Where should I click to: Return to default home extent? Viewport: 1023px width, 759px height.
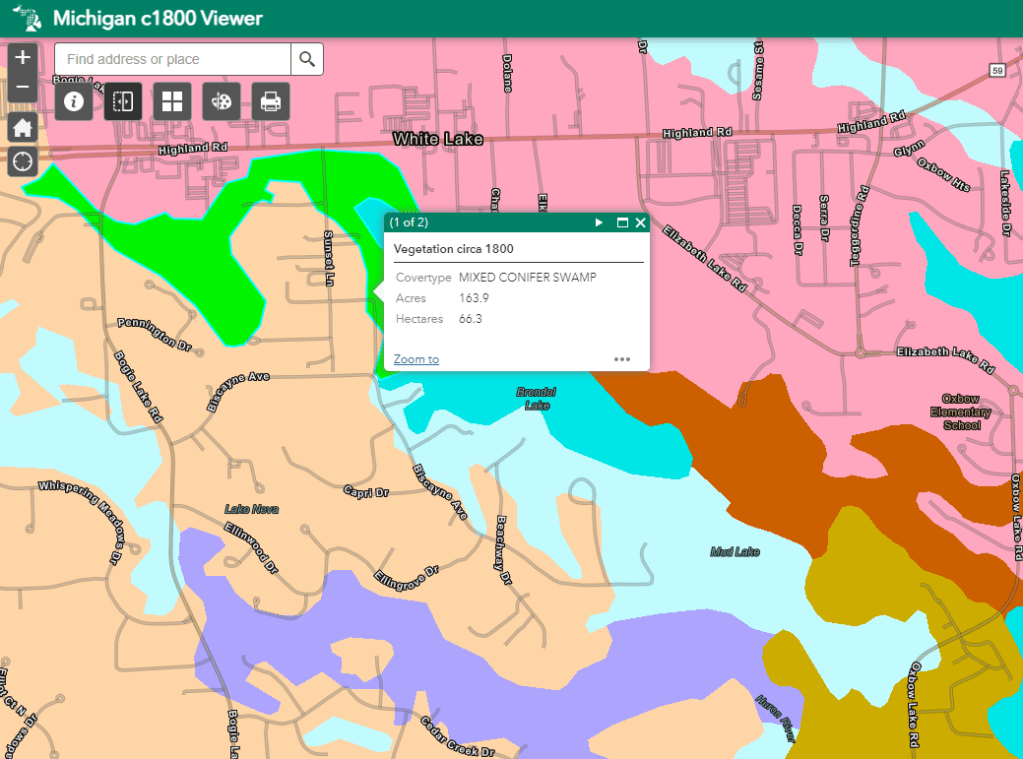[23, 127]
